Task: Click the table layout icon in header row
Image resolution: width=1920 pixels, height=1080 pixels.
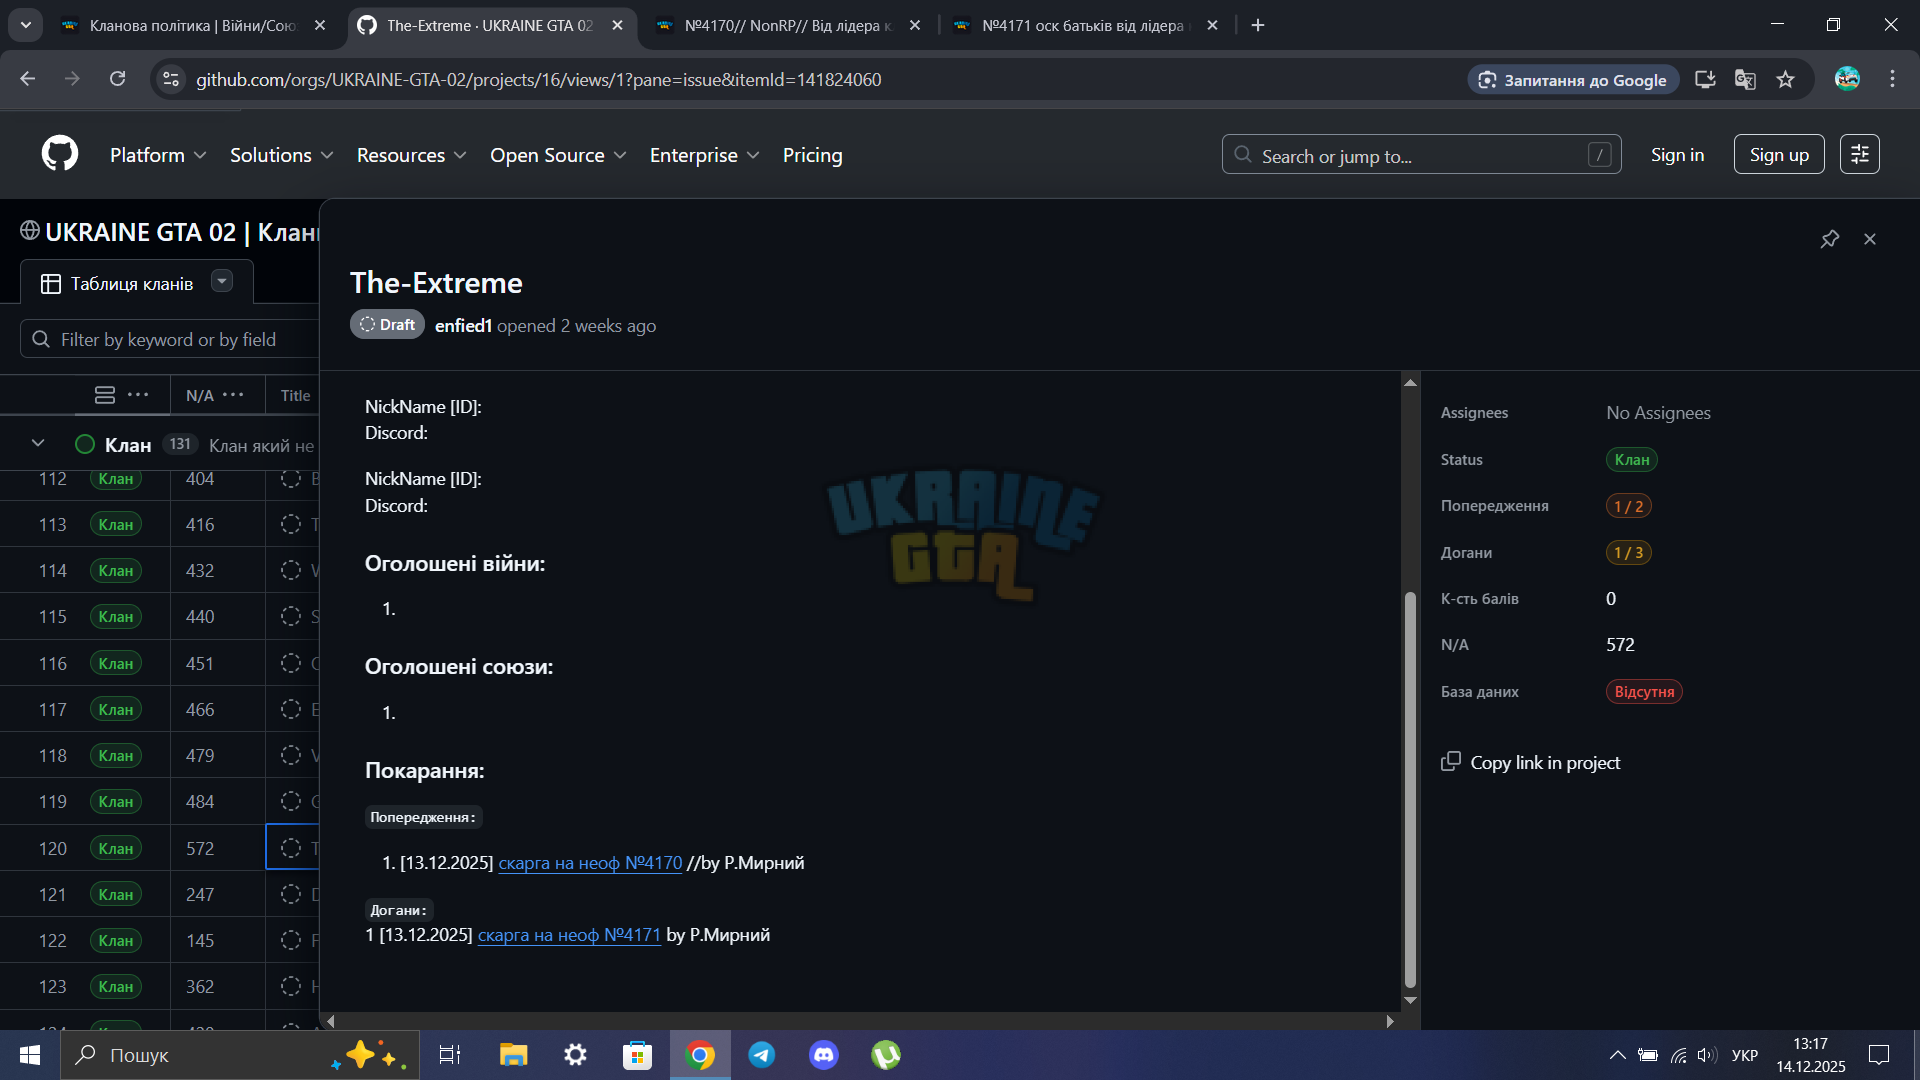Action: point(105,395)
